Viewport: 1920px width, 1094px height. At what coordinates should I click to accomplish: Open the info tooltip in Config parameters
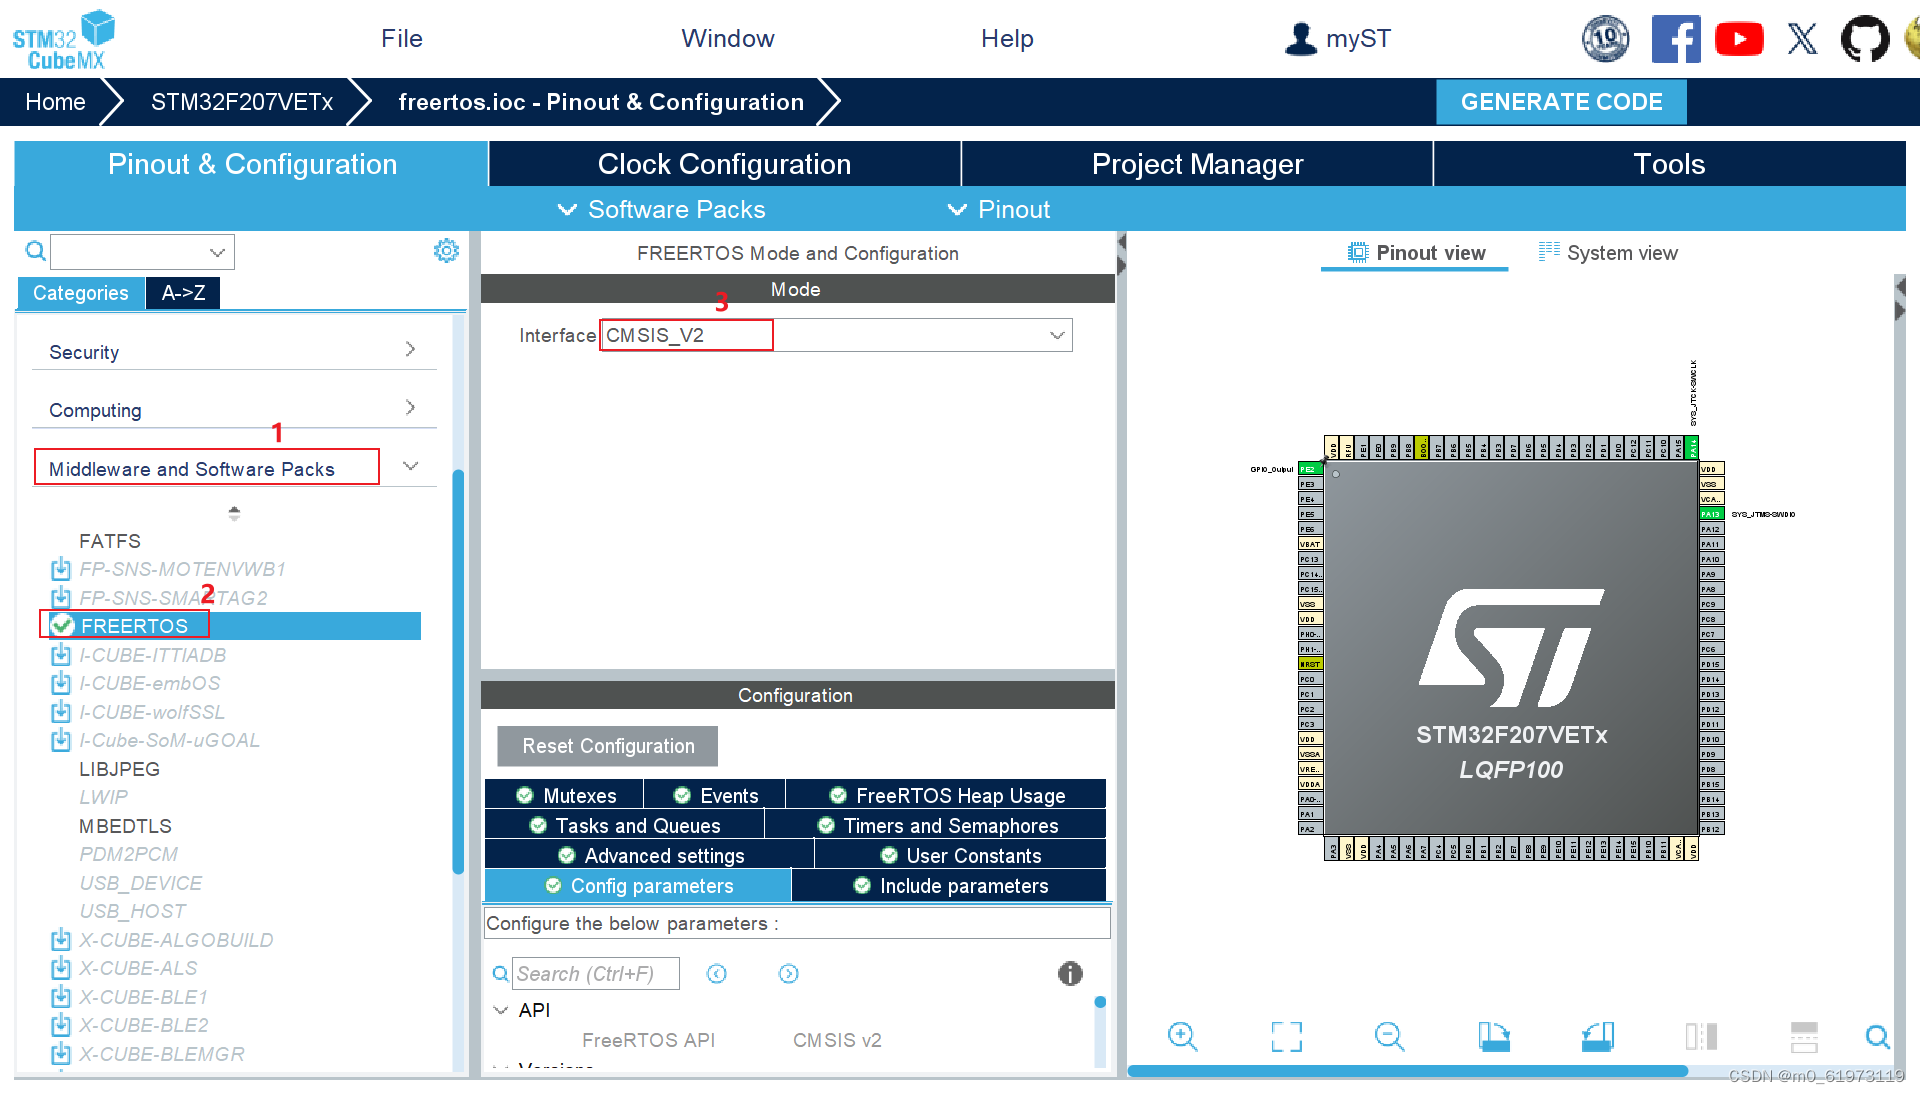[1069, 973]
